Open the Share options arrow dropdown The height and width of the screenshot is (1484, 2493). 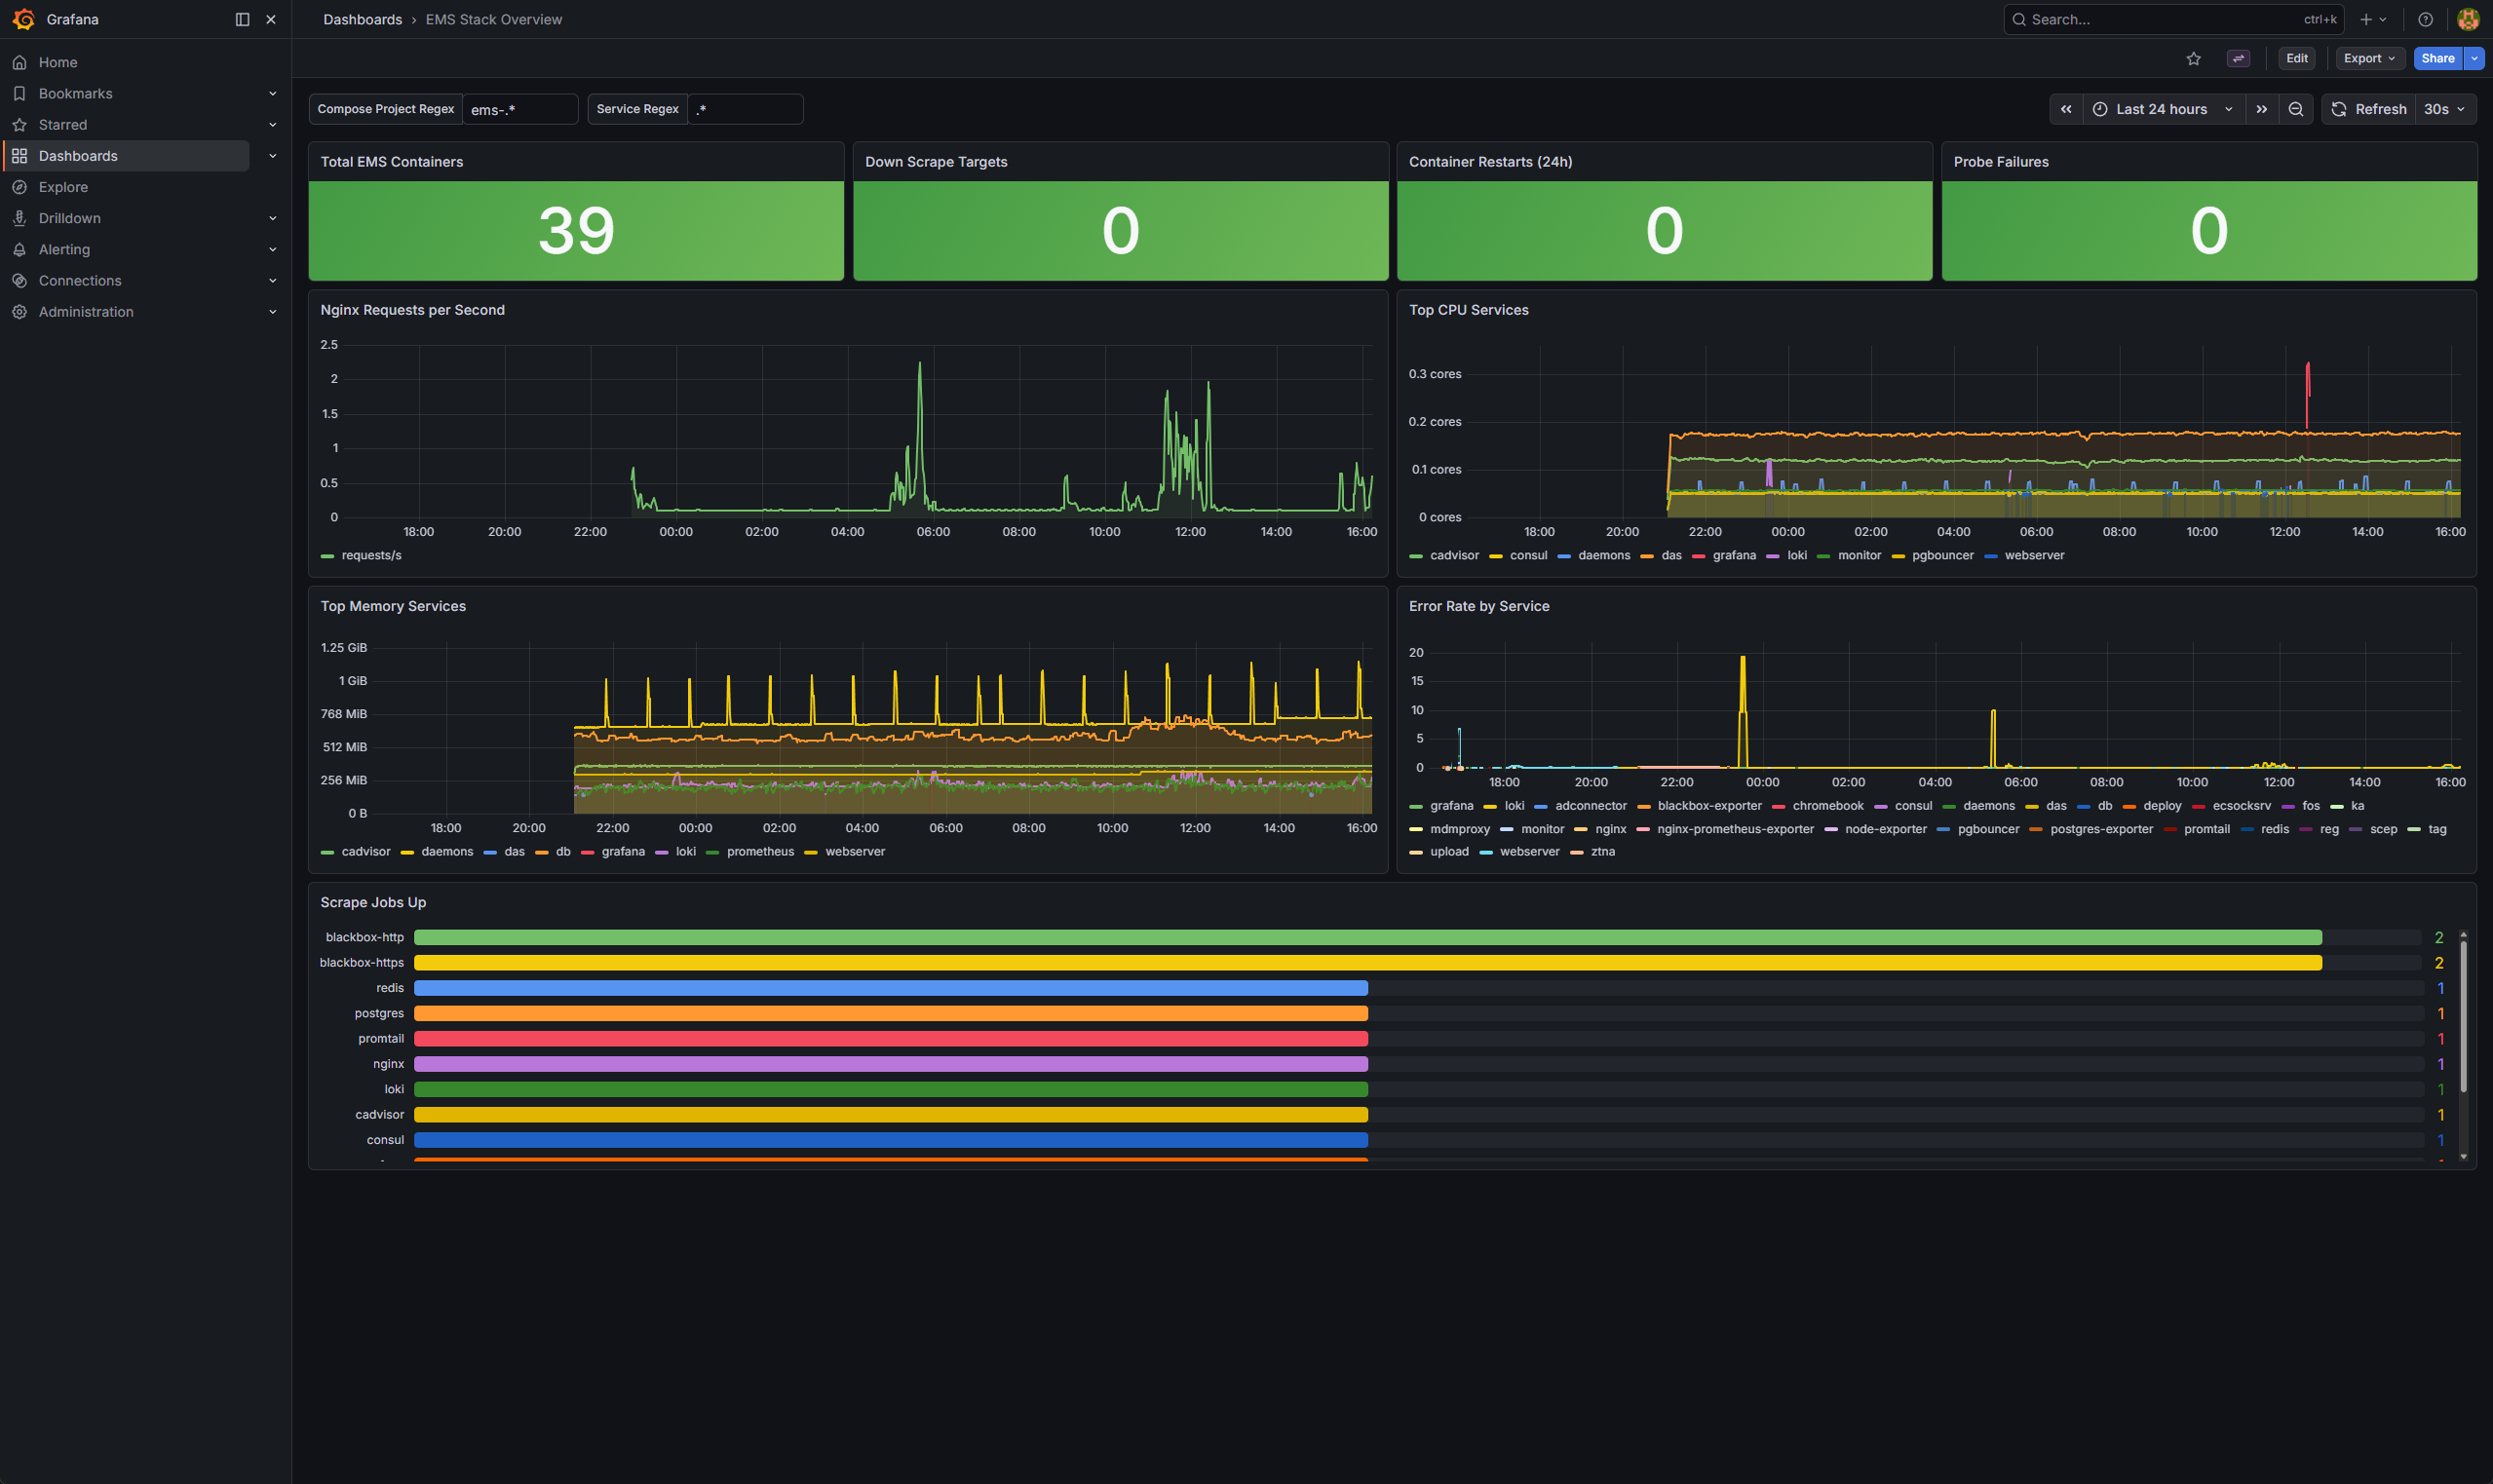click(2474, 58)
